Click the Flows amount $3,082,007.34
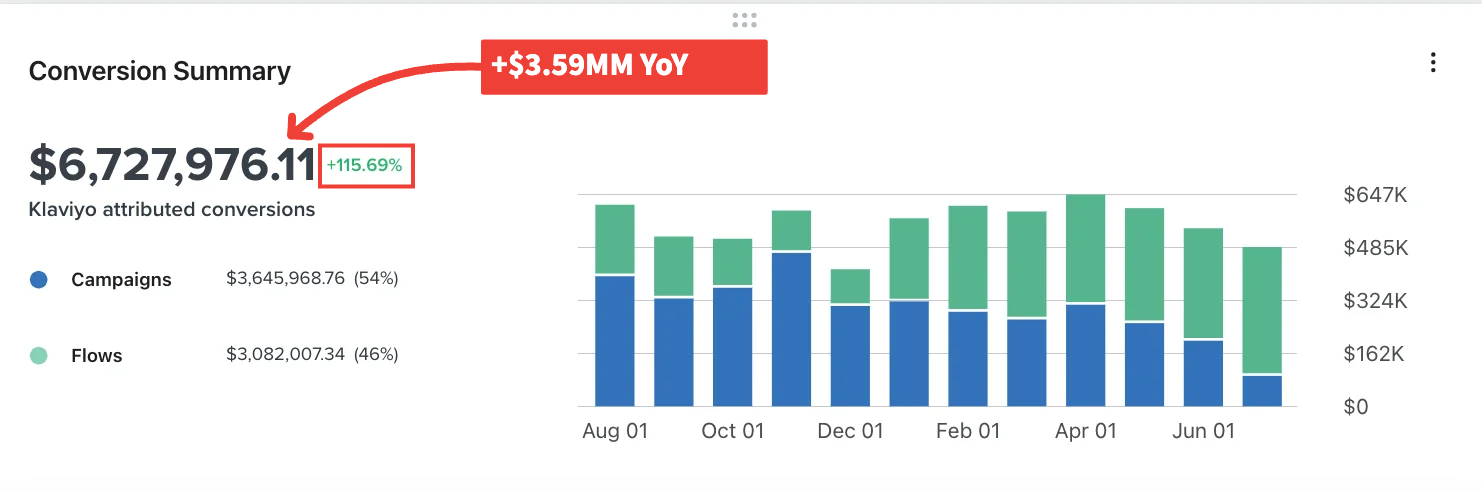Screen dimensions: 1482x492 pos(286,354)
